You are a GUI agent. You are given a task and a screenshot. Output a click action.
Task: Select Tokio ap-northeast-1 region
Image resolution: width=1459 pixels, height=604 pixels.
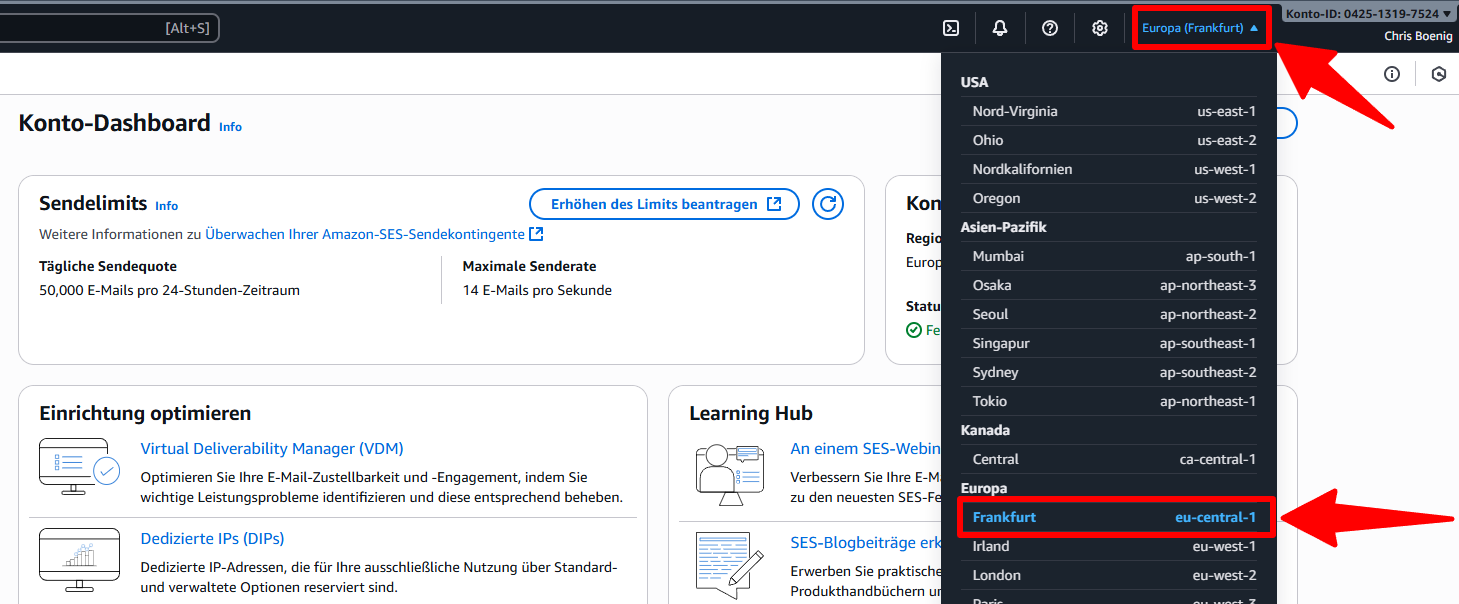(1114, 401)
